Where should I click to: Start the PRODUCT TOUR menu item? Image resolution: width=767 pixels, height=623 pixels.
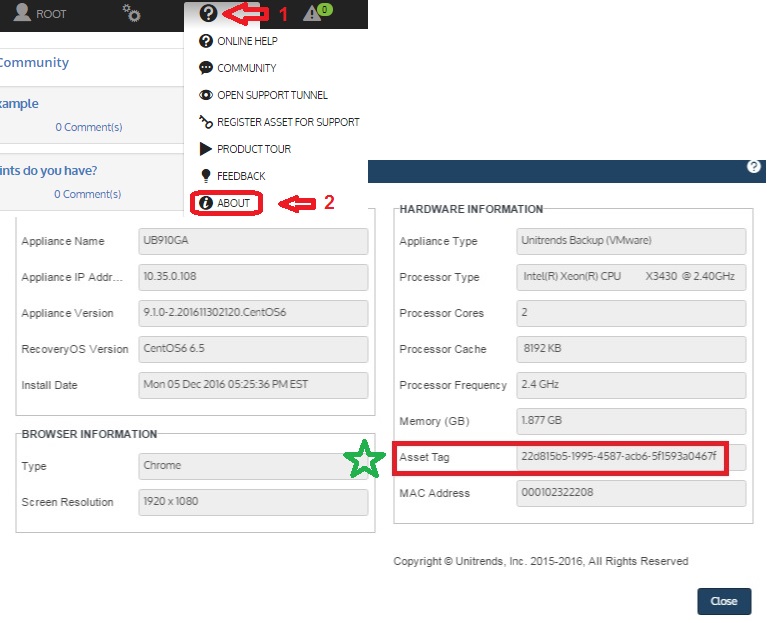(x=254, y=149)
